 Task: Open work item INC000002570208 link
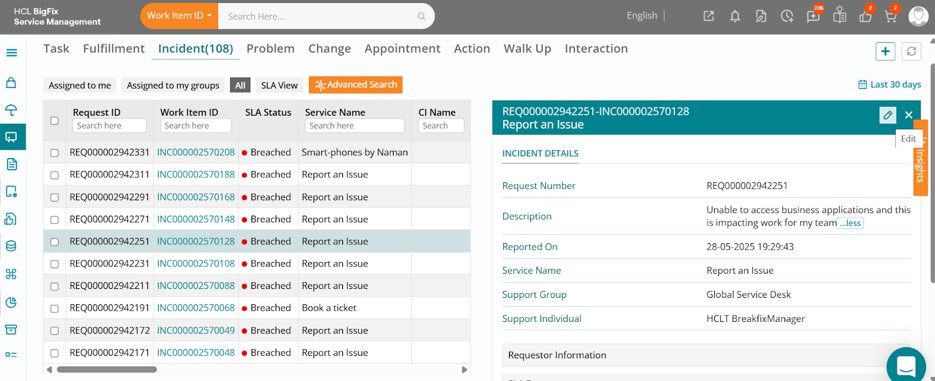click(196, 152)
